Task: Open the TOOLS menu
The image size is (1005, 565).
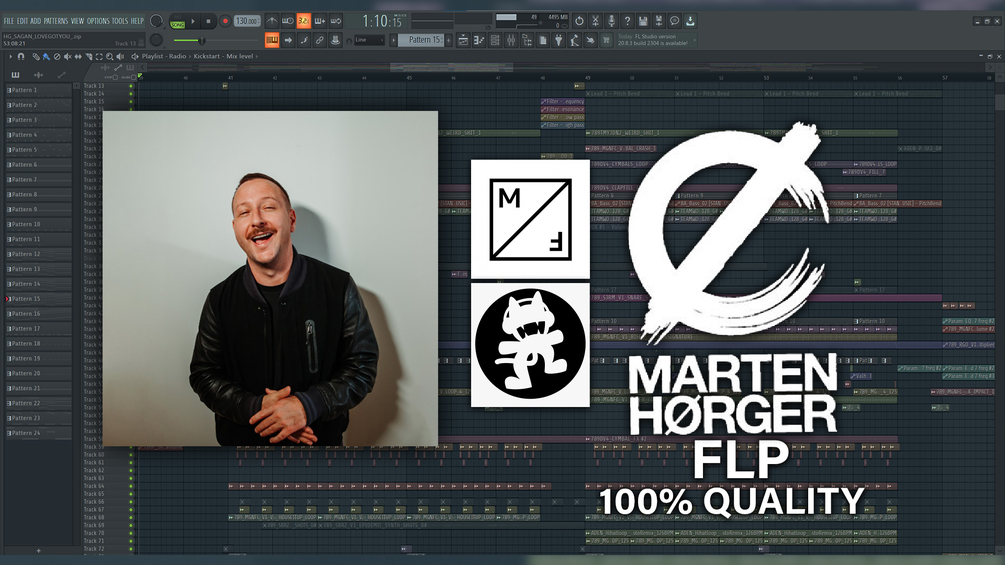Action: tap(120, 21)
